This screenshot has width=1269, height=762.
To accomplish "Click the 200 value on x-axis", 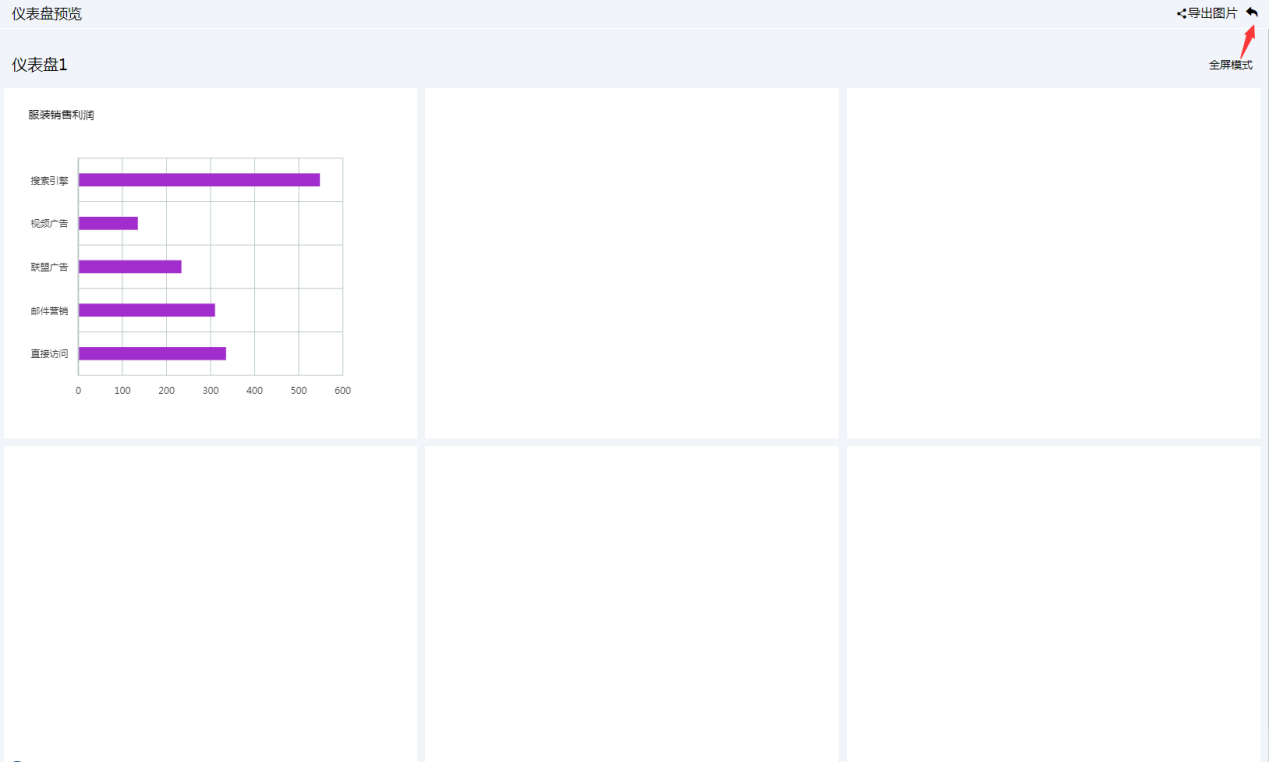I will 166,391.
